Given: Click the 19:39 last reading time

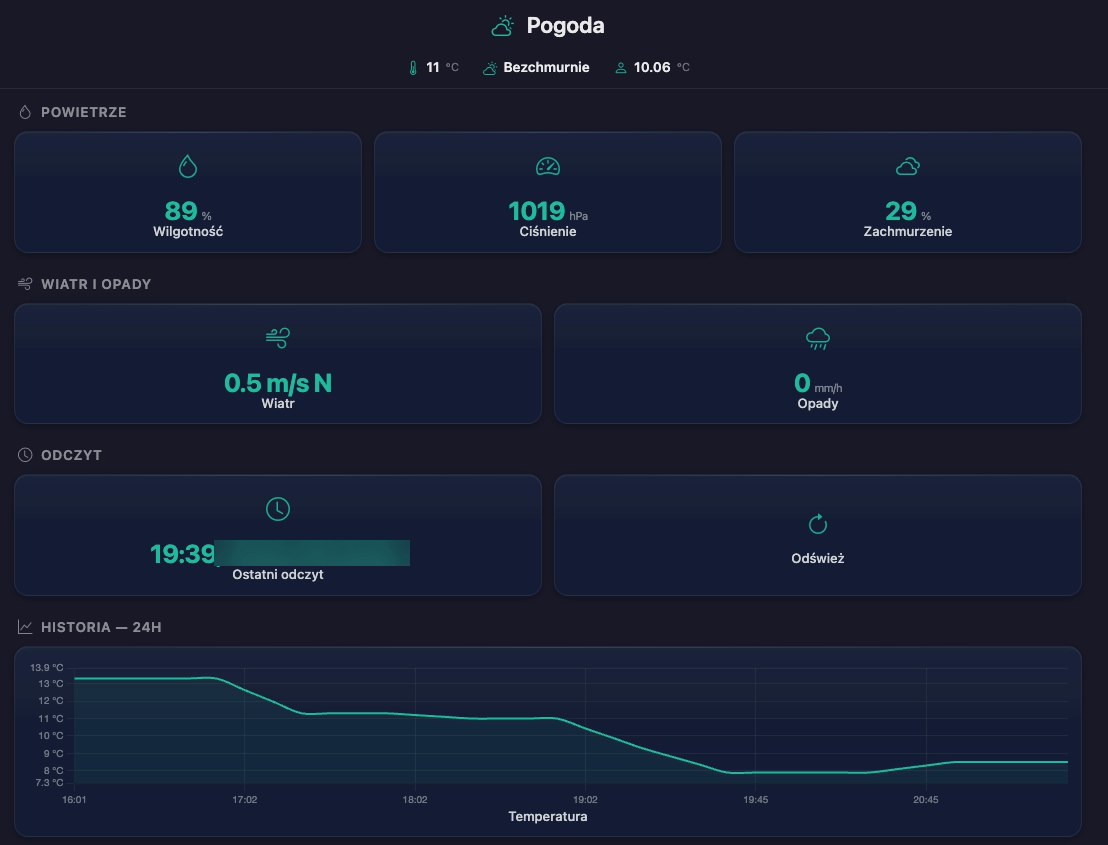Looking at the screenshot, I should (x=183, y=554).
